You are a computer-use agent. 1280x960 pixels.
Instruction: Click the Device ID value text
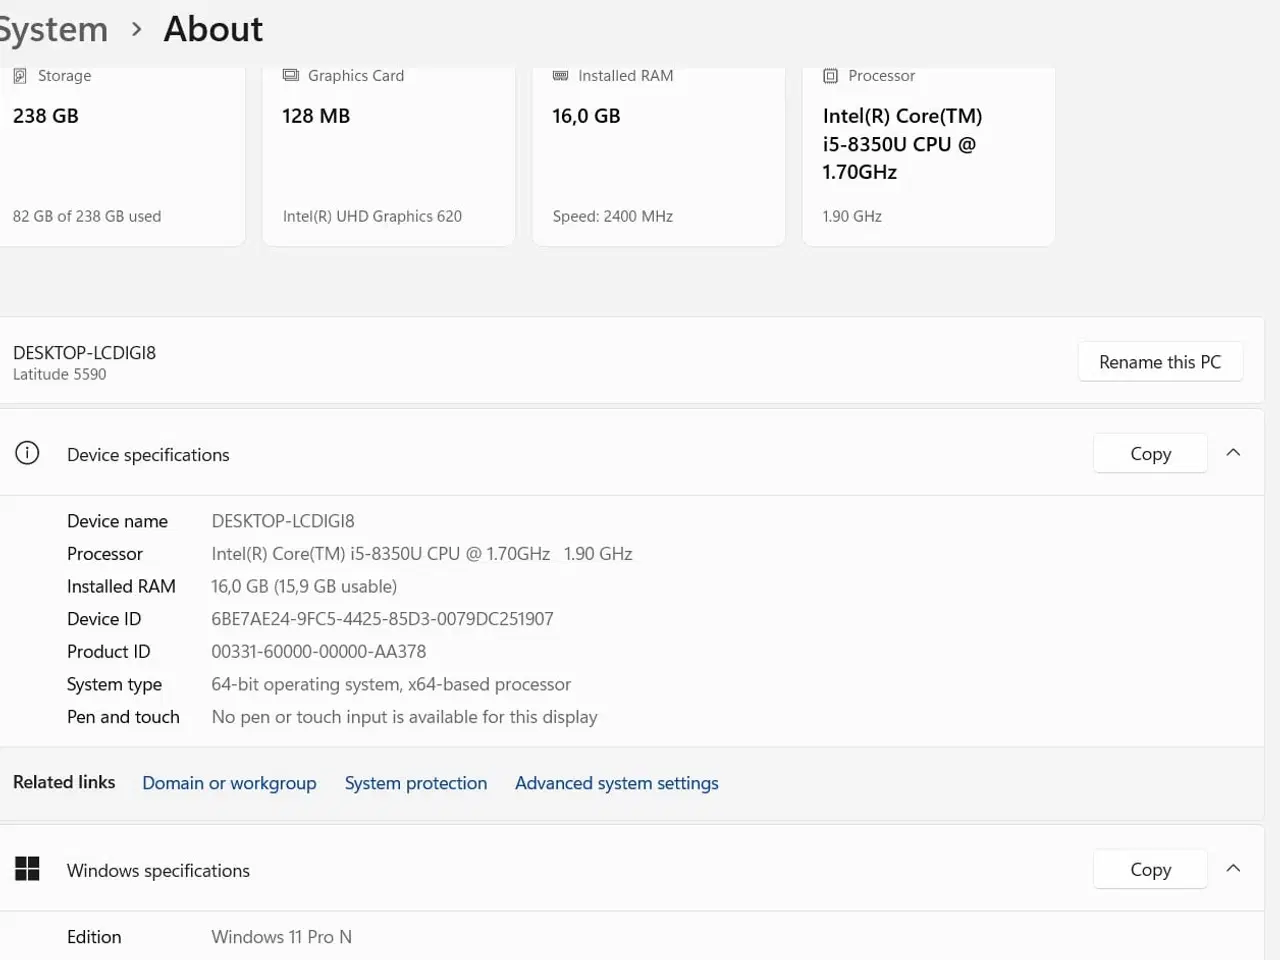click(382, 619)
